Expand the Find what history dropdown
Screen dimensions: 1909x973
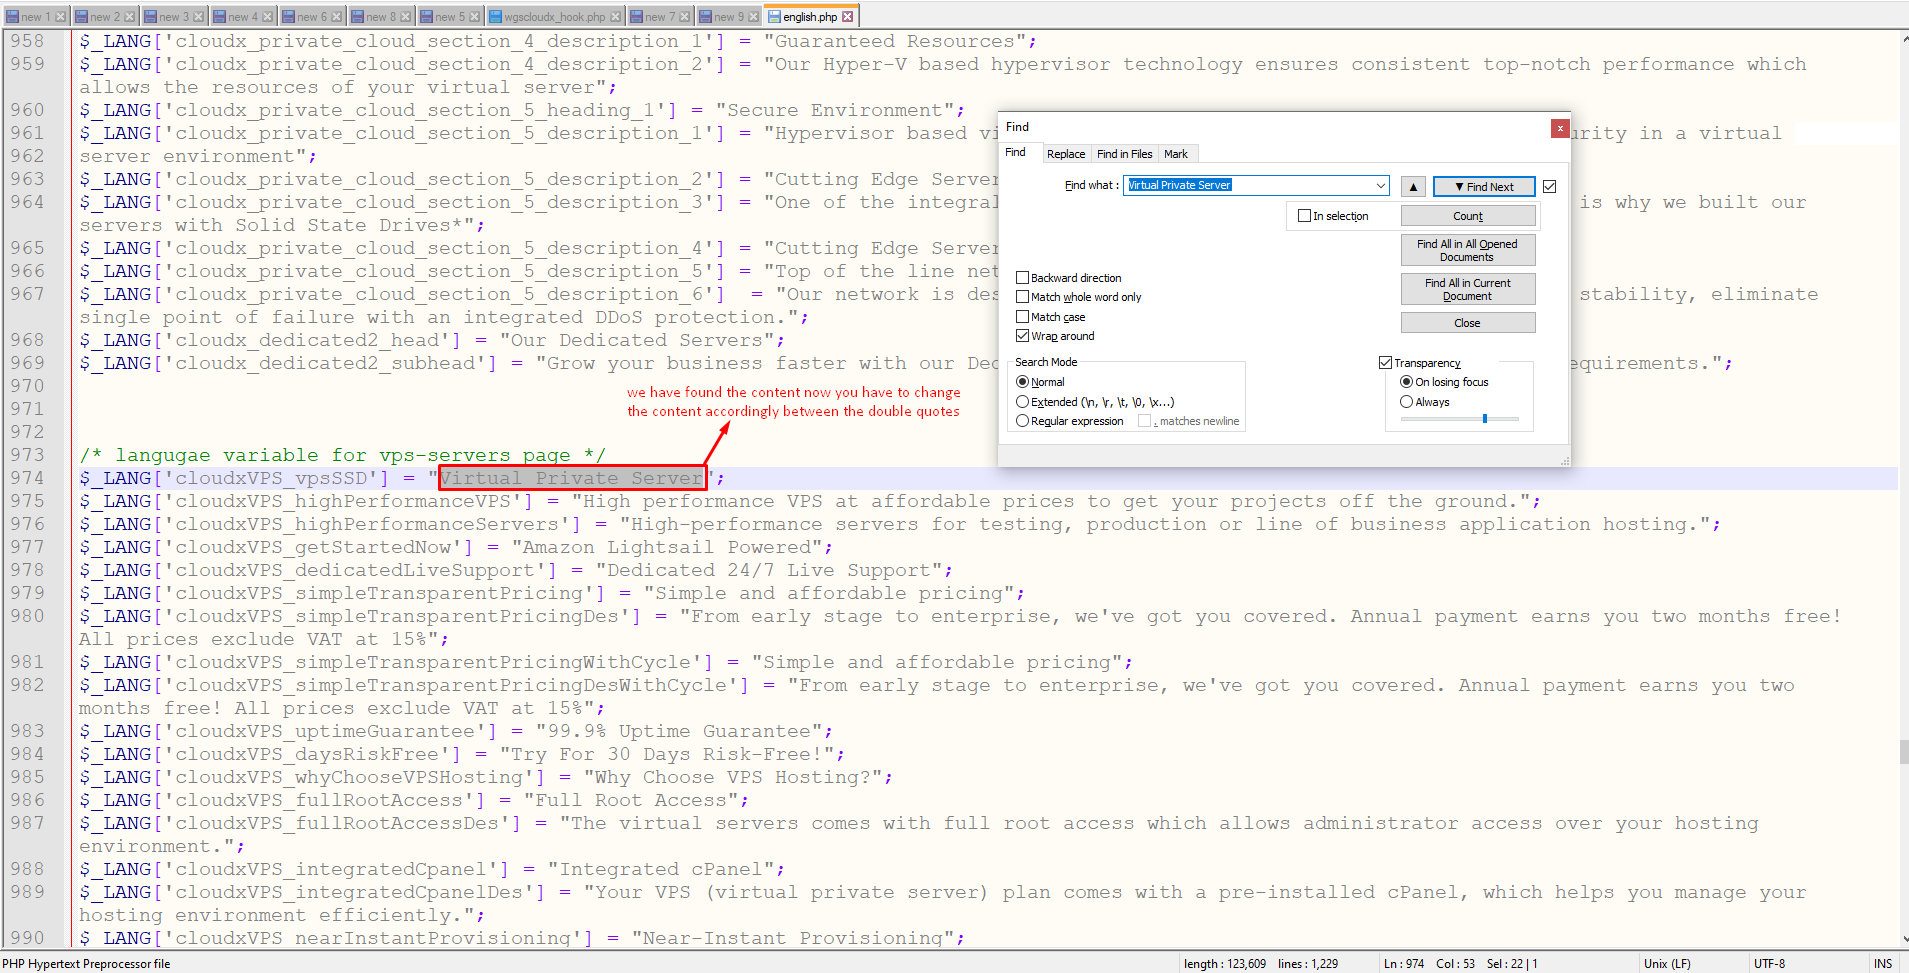(1380, 186)
